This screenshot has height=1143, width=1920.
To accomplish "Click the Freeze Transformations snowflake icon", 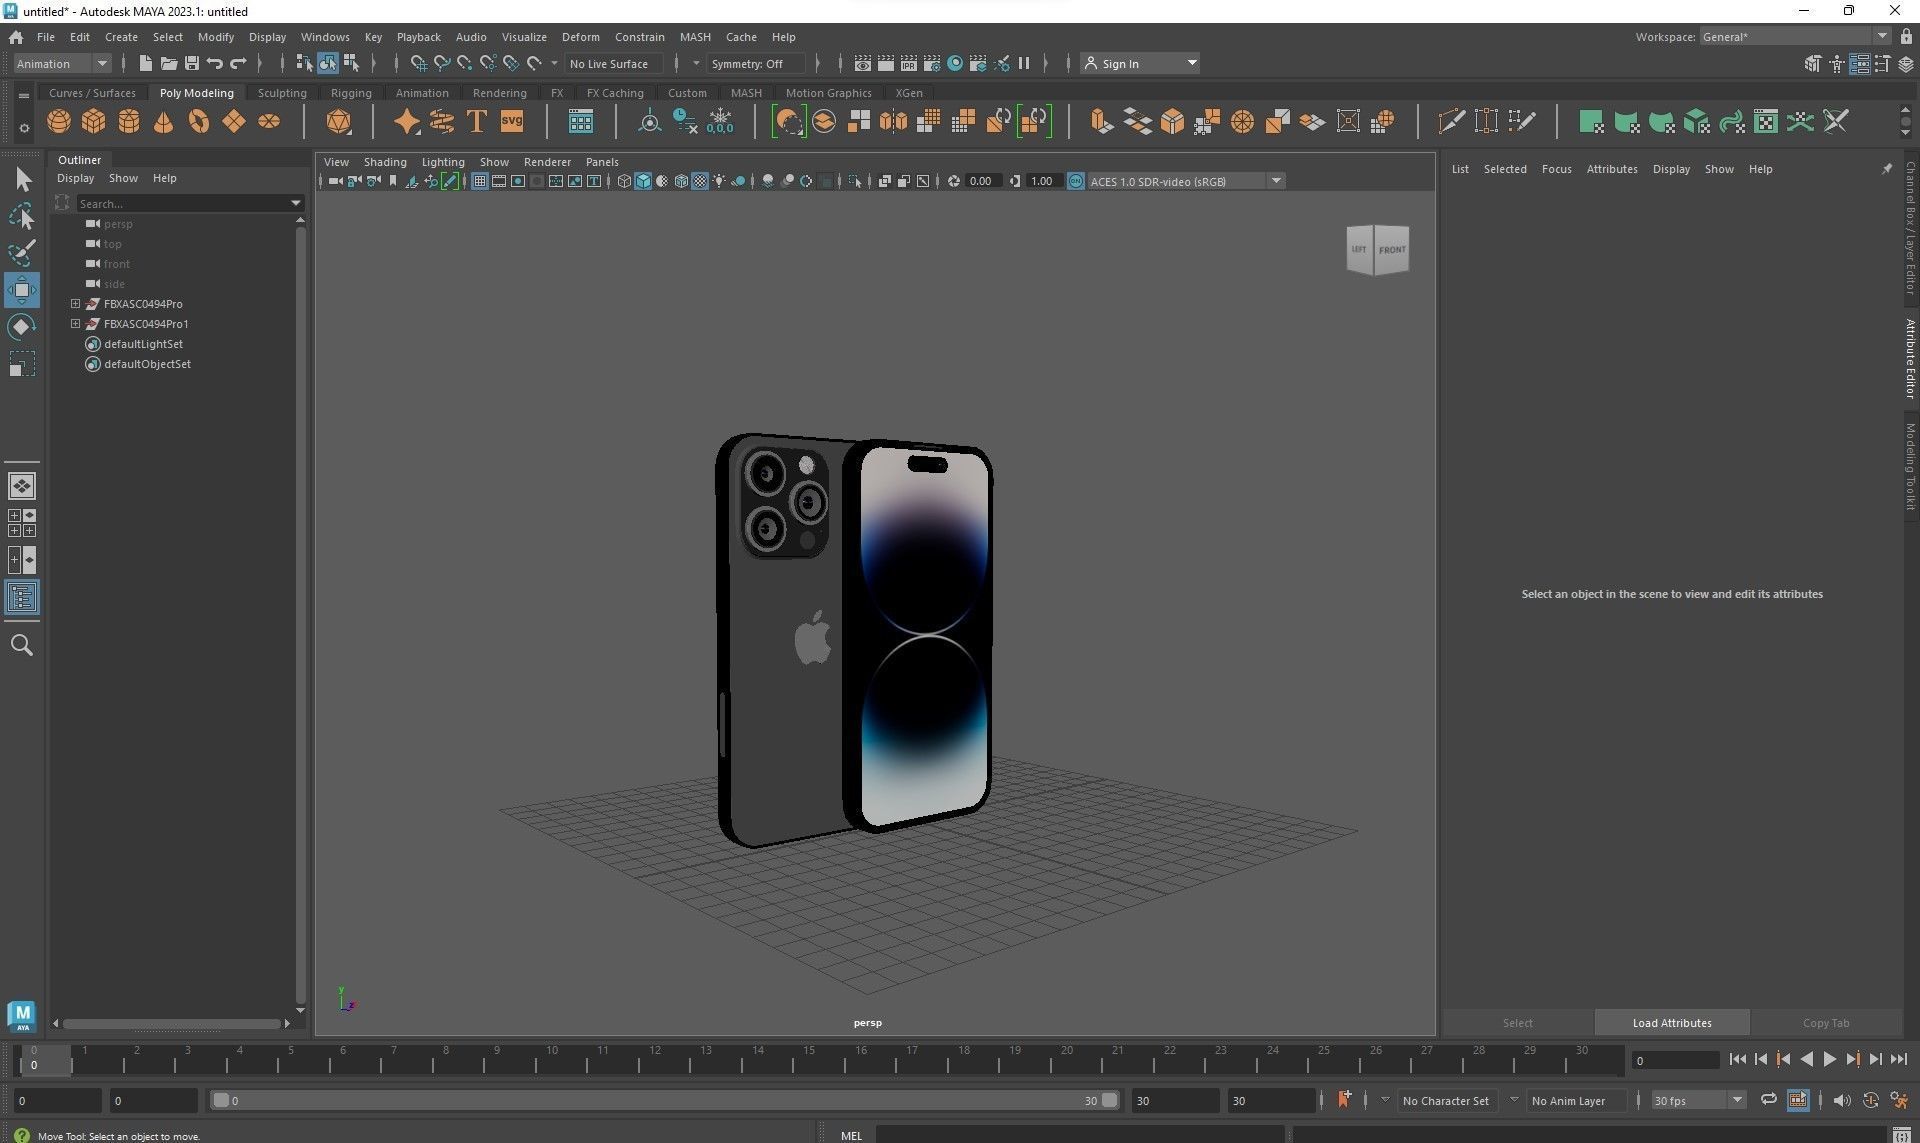I will point(720,122).
